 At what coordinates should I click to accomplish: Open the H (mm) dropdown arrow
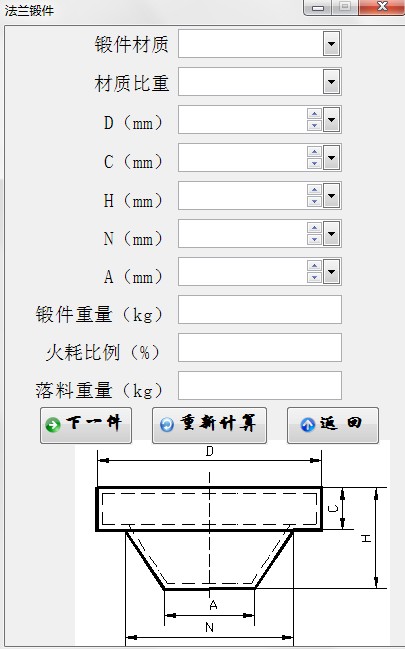[331, 196]
